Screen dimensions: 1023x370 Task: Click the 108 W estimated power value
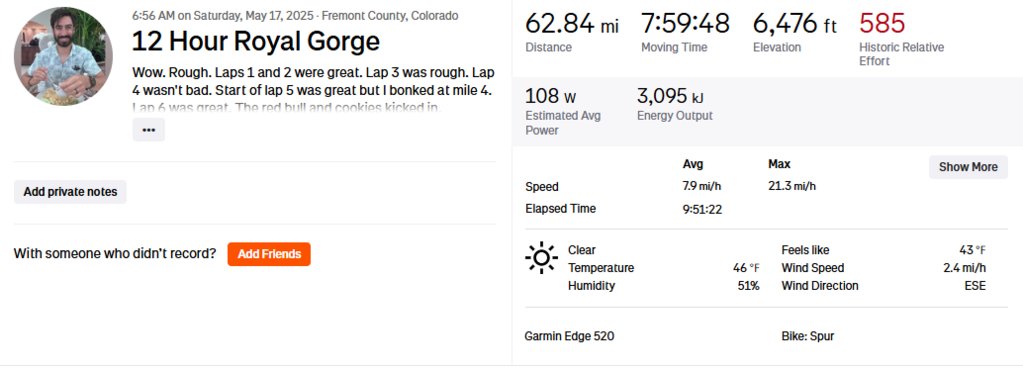point(551,97)
